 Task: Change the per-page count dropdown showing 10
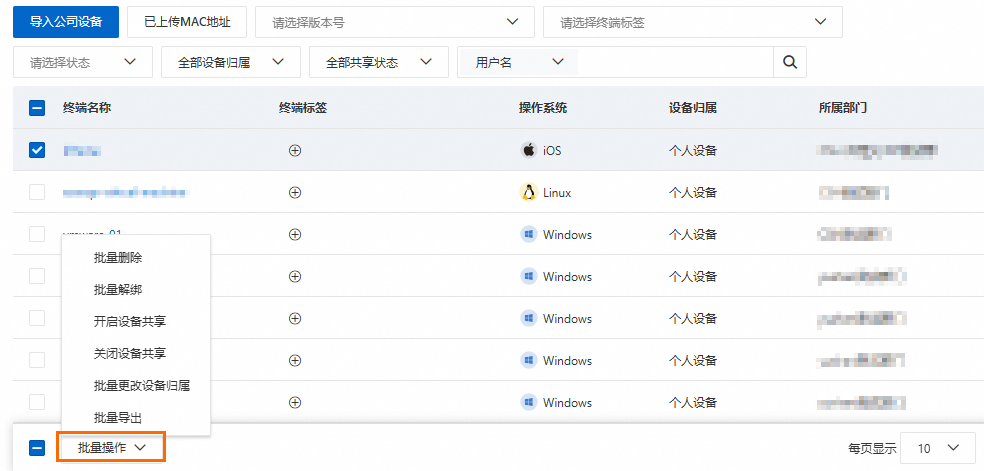click(938, 448)
